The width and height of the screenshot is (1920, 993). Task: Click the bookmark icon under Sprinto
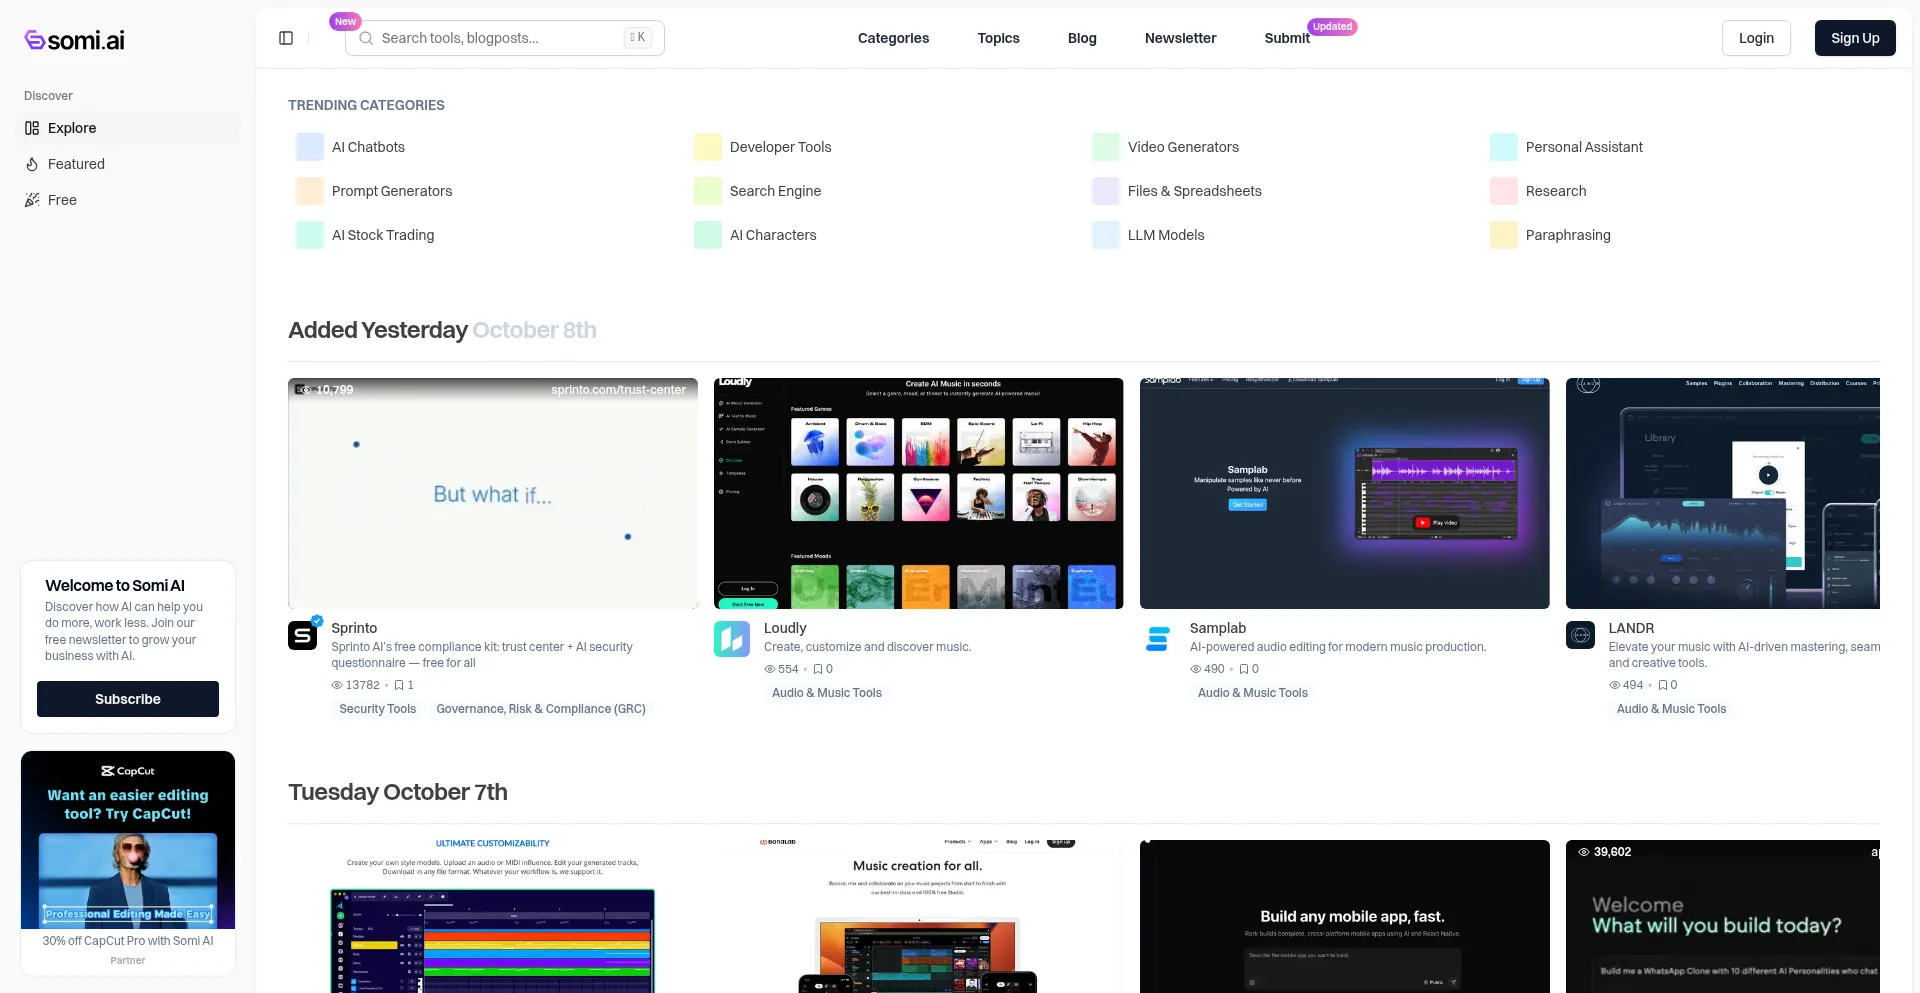399,685
